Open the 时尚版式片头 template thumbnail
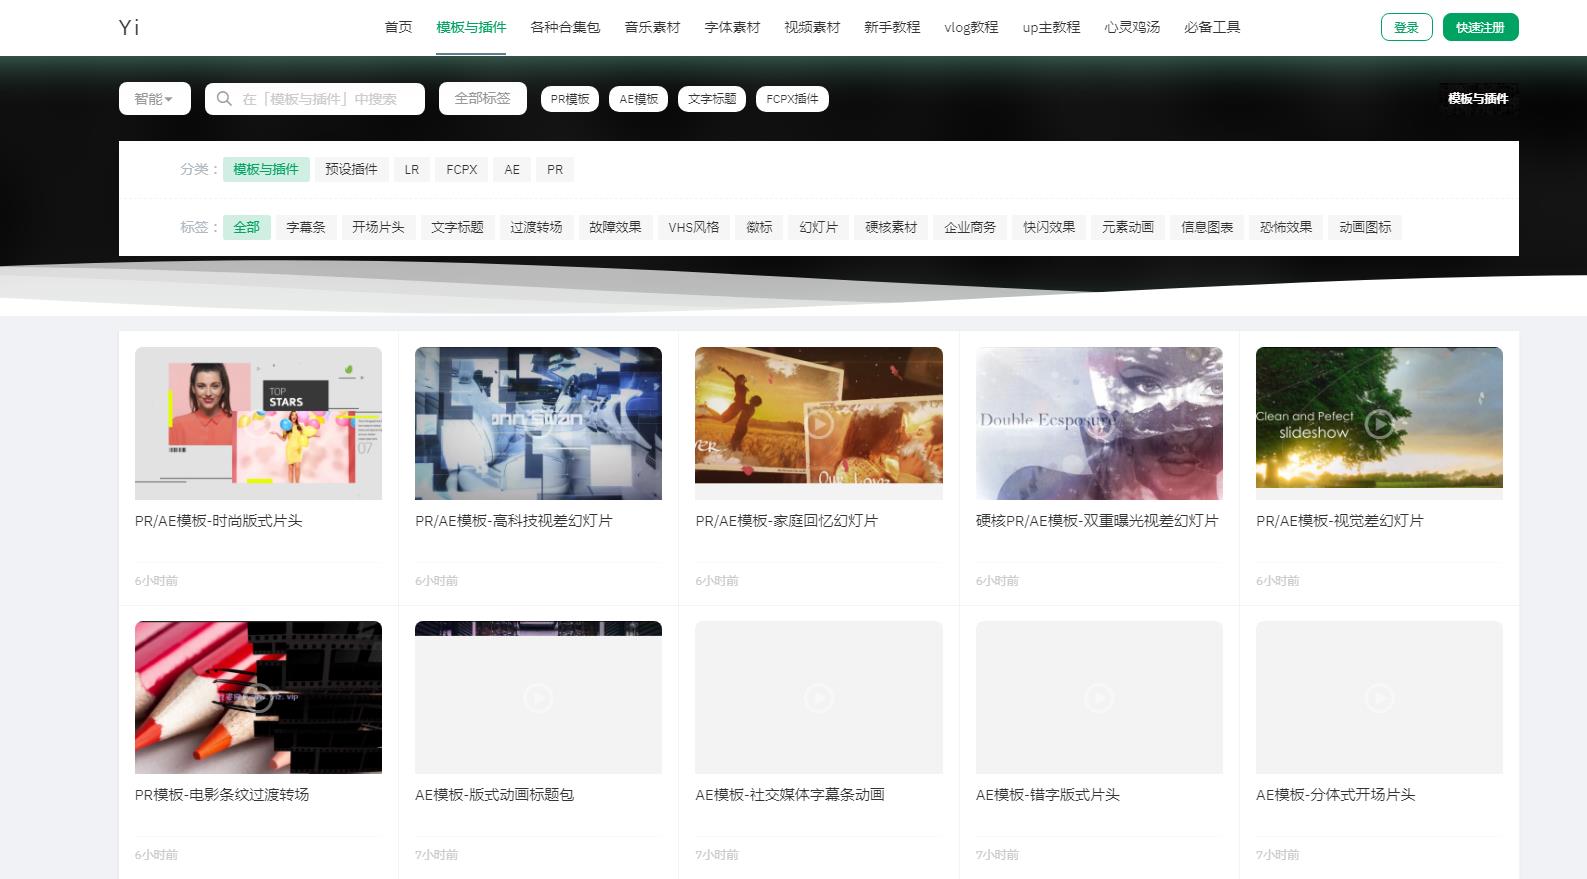 pos(258,423)
